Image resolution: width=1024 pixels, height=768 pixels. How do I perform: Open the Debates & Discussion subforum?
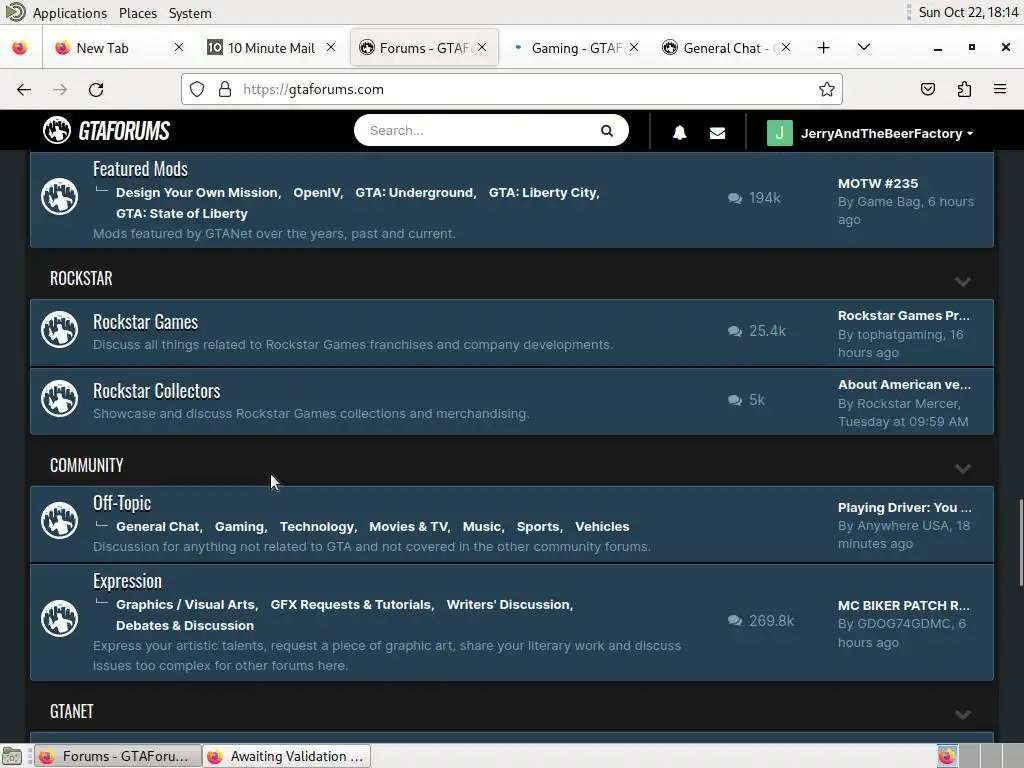point(185,626)
